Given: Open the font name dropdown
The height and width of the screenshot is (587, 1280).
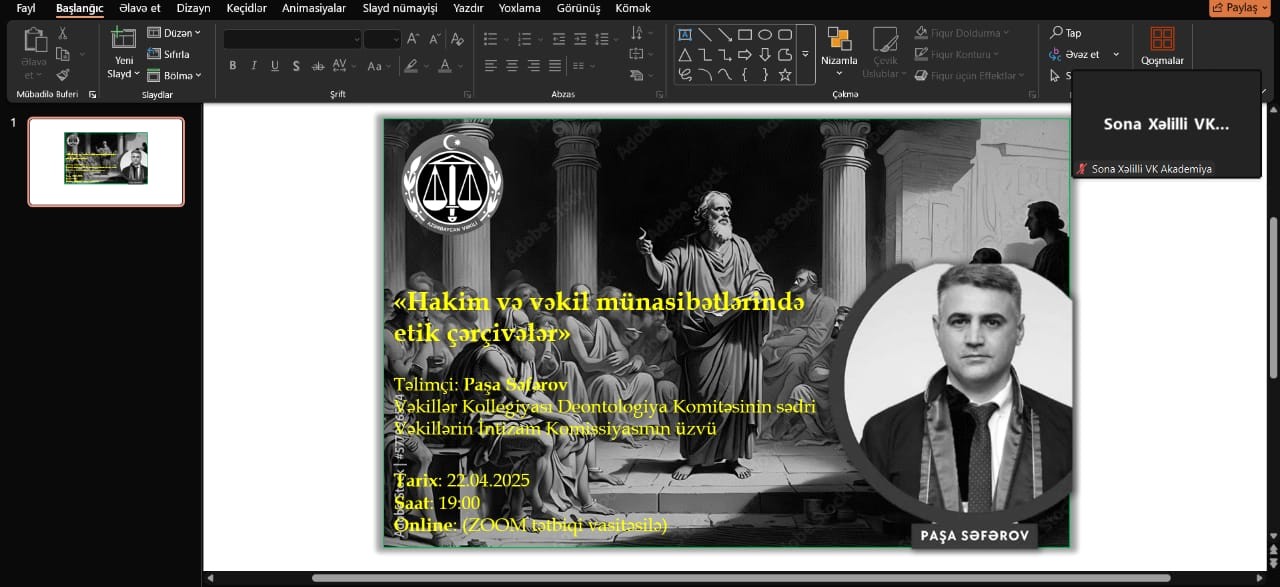Looking at the screenshot, I should (x=356, y=39).
